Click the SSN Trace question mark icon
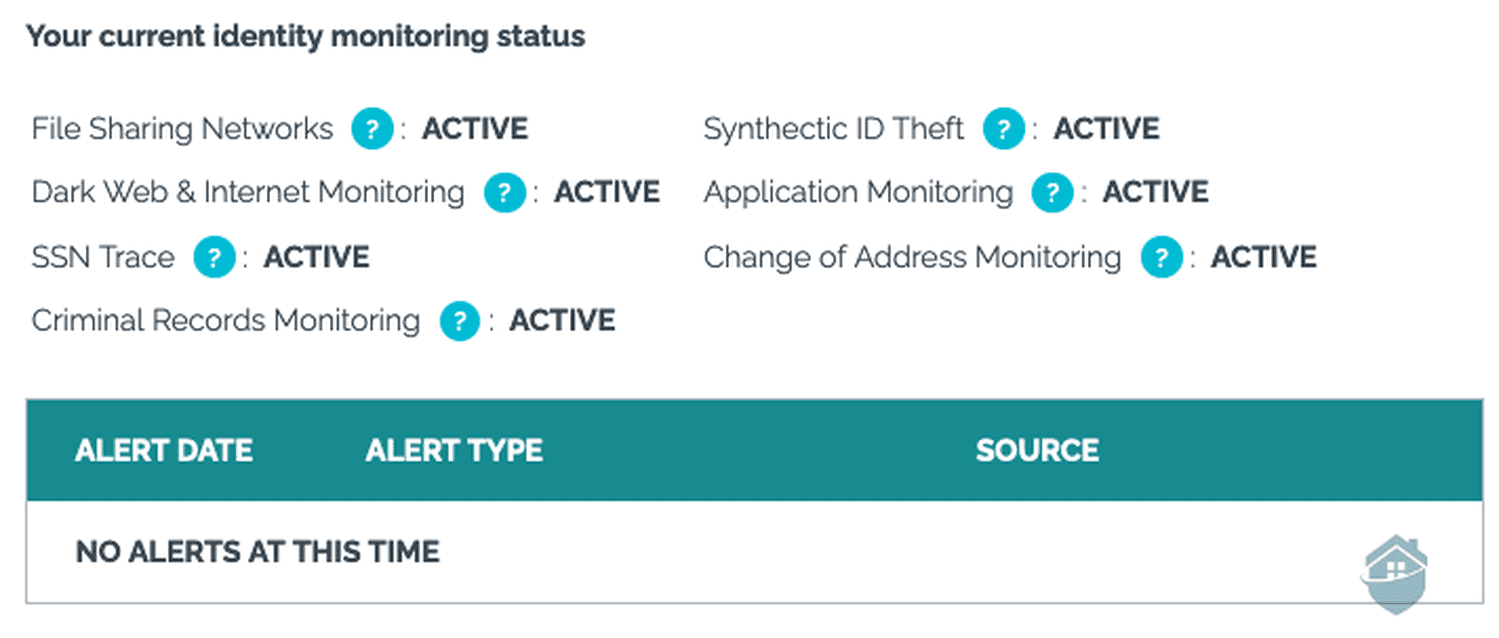Screen dimensions: 1499x638 [x=214, y=258]
